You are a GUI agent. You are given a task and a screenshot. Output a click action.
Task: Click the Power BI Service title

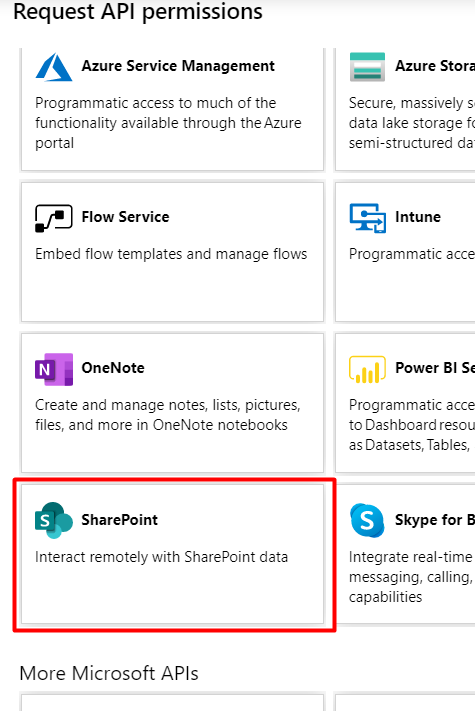click(435, 368)
